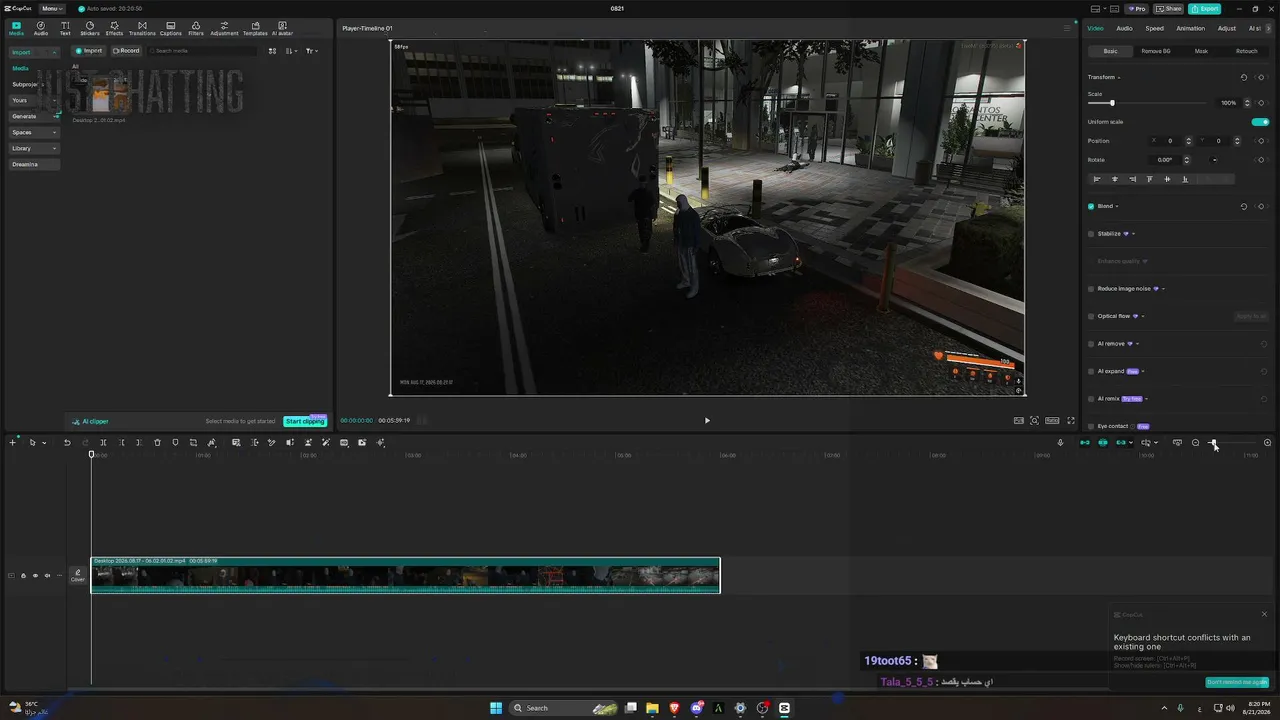Open the AI avatar tab
Screen dimensions: 1280x720
pyautogui.click(x=282, y=28)
